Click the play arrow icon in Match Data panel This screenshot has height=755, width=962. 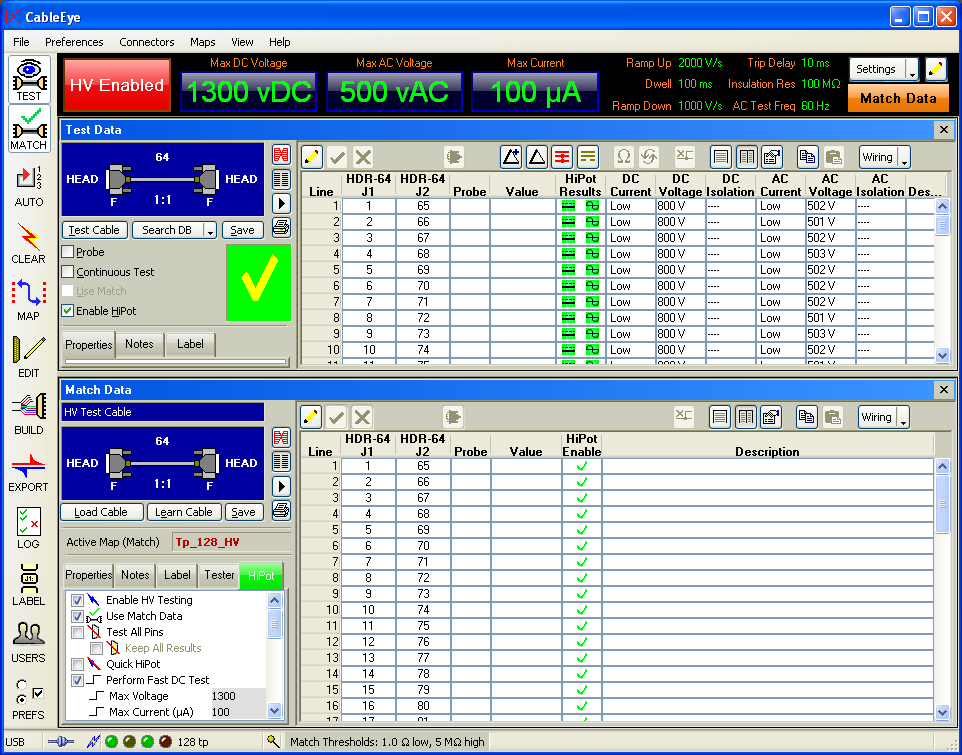tap(281, 486)
